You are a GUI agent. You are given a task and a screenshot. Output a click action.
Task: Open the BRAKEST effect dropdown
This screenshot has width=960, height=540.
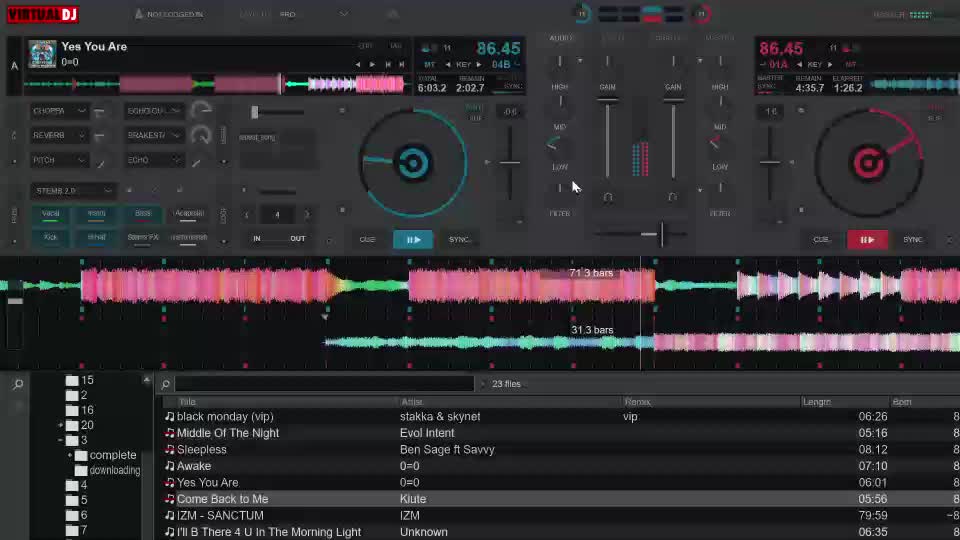[154, 135]
